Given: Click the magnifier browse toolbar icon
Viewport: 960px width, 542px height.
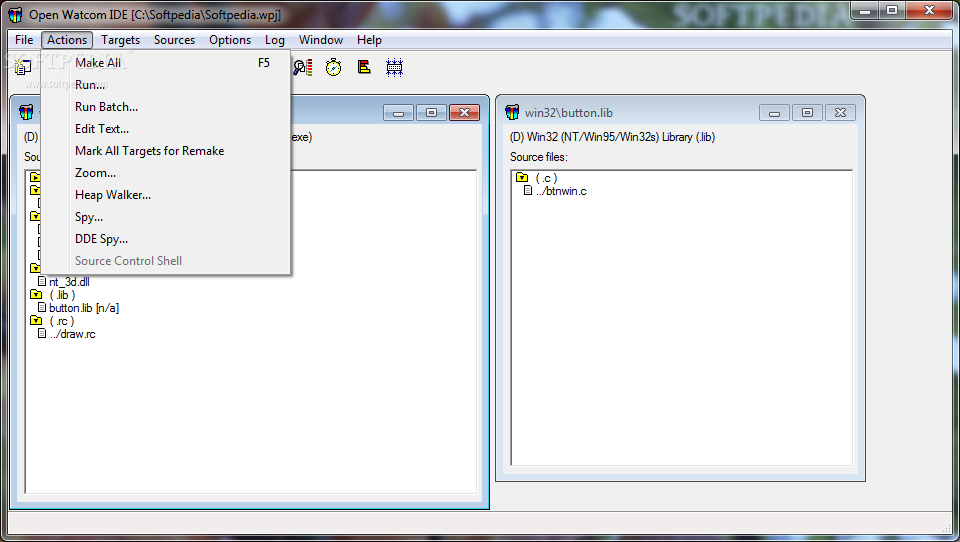Looking at the screenshot, I should point(302,67).
